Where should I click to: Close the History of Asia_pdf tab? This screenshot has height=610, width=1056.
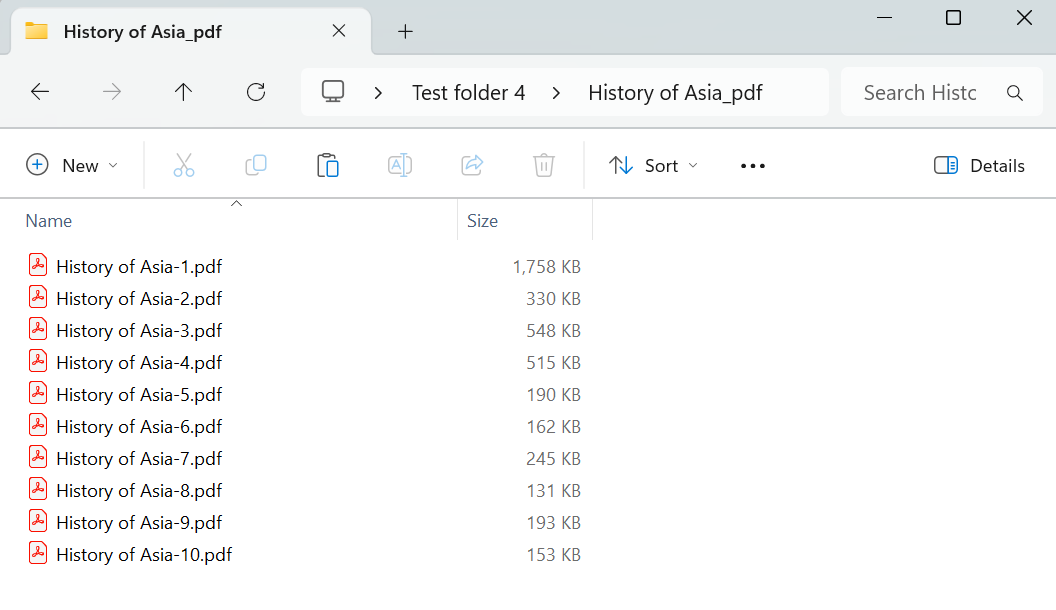339,31
